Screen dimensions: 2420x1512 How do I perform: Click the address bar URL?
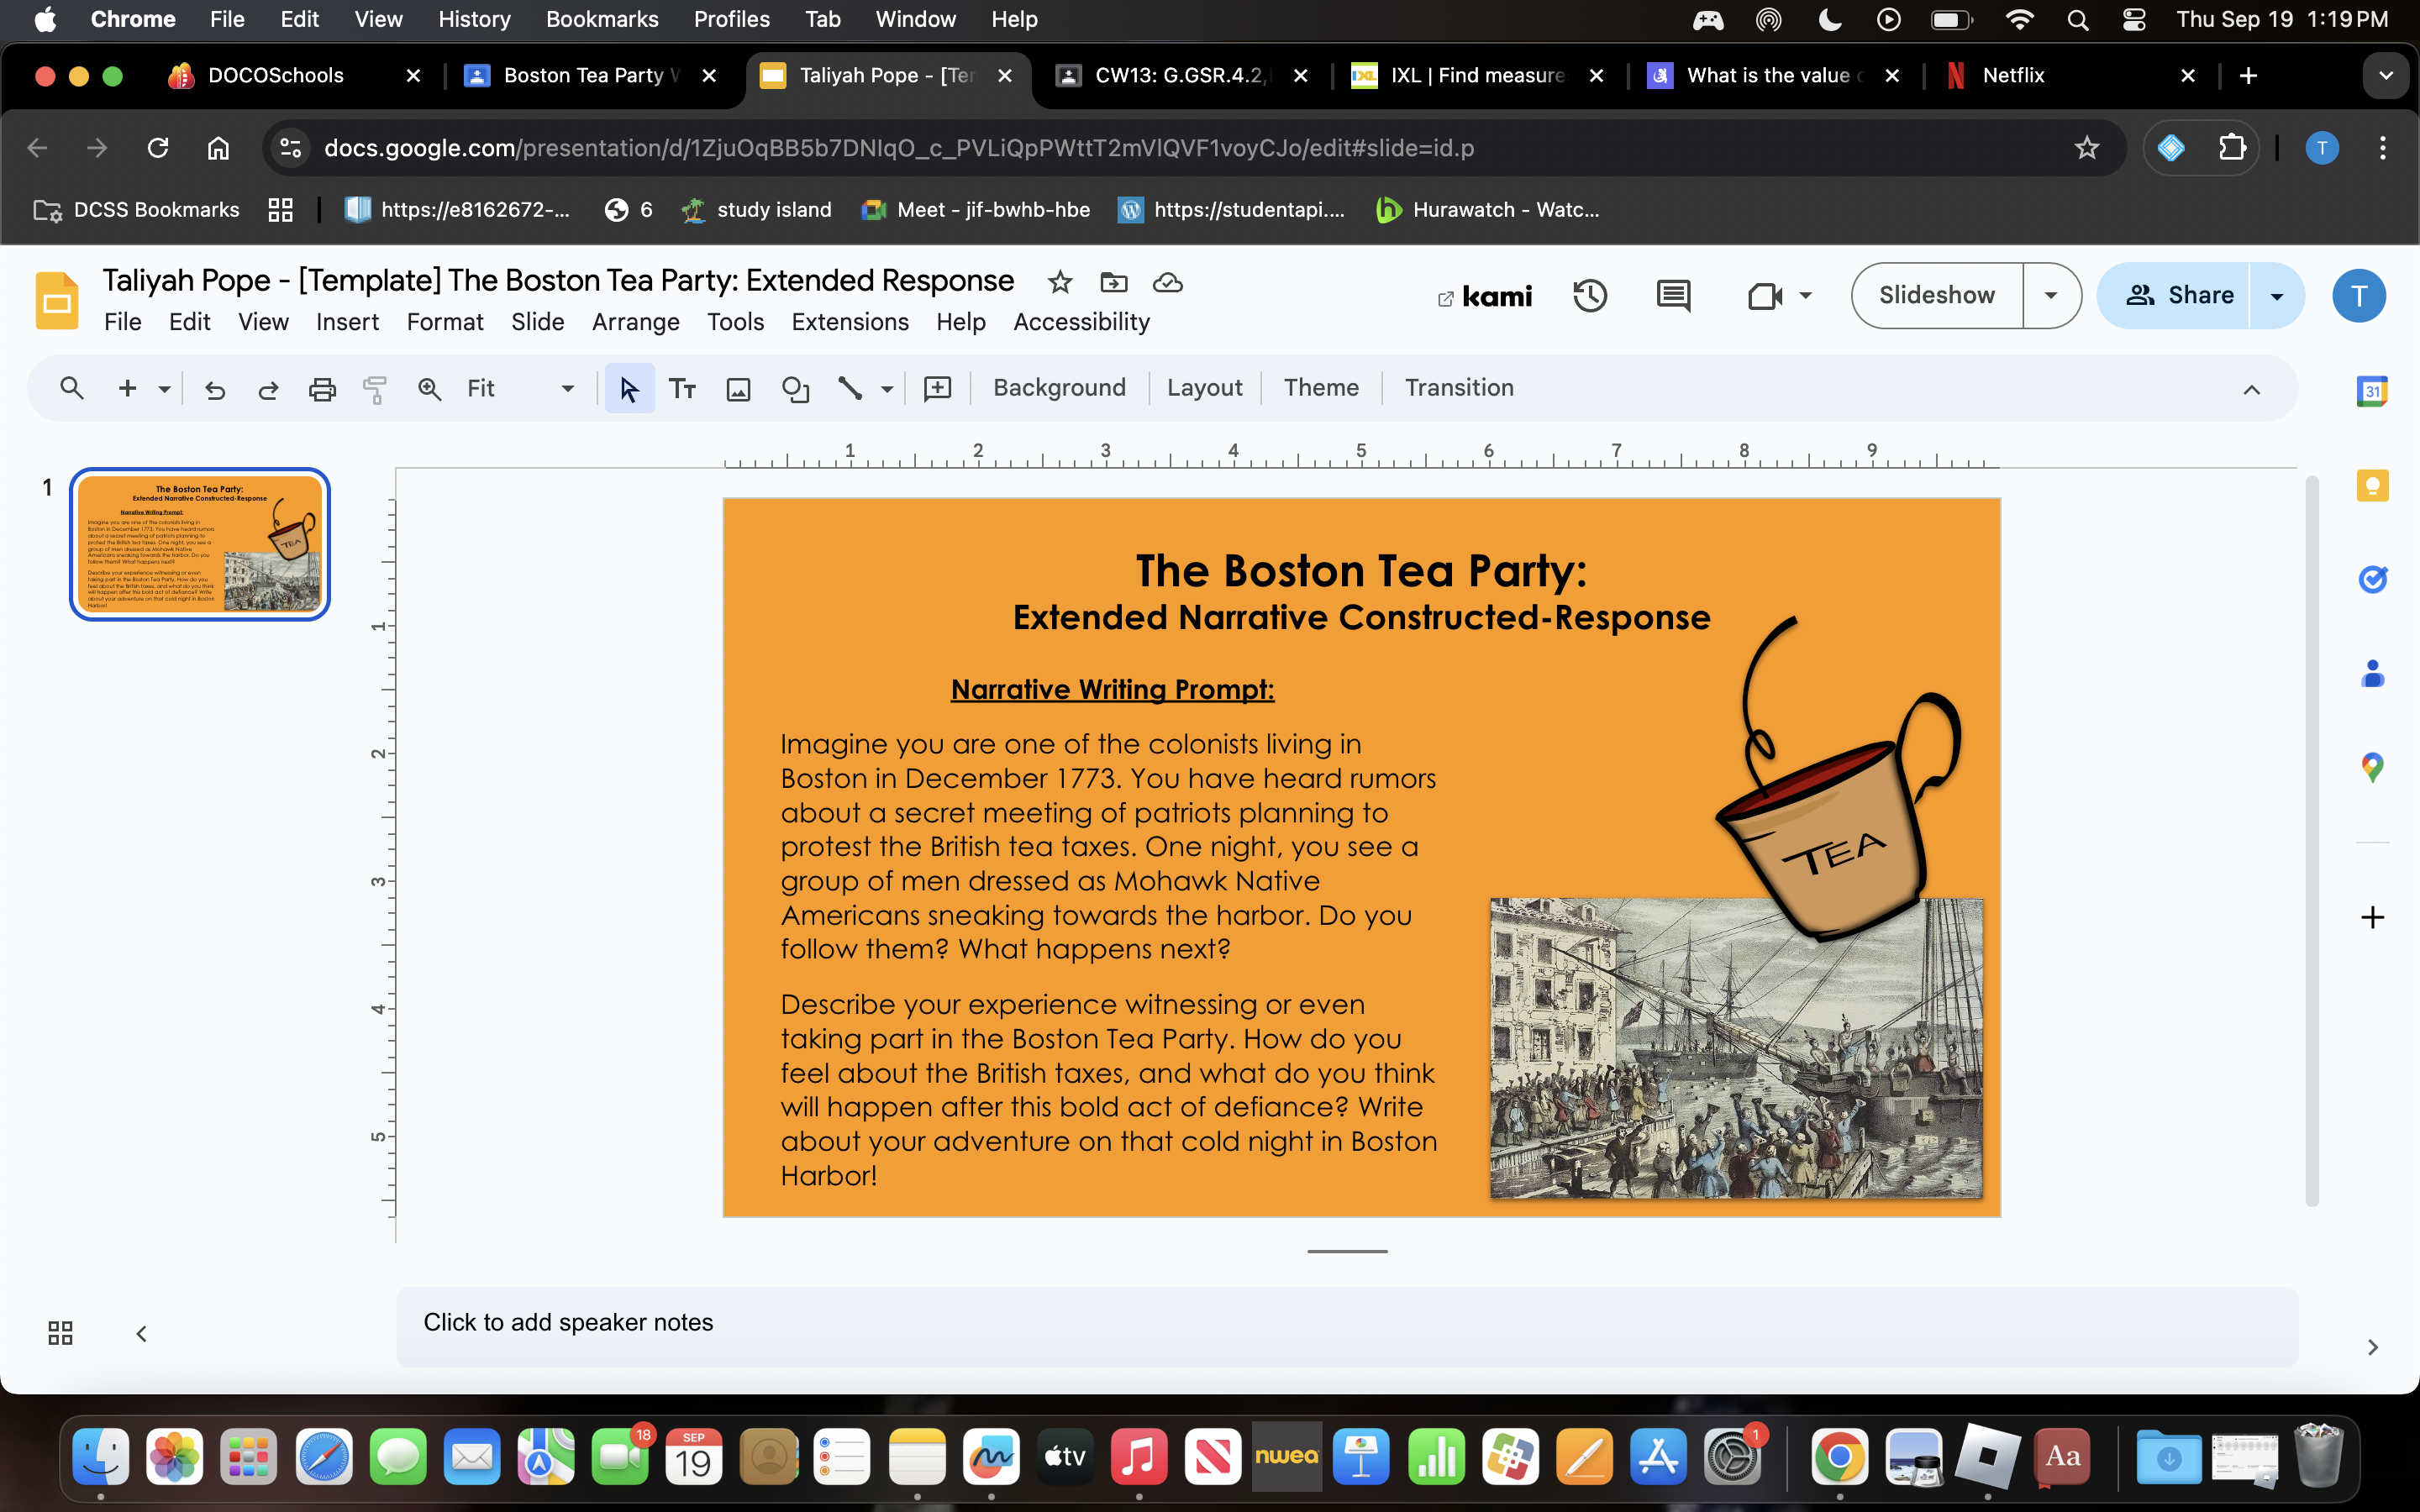pos(898,148)
